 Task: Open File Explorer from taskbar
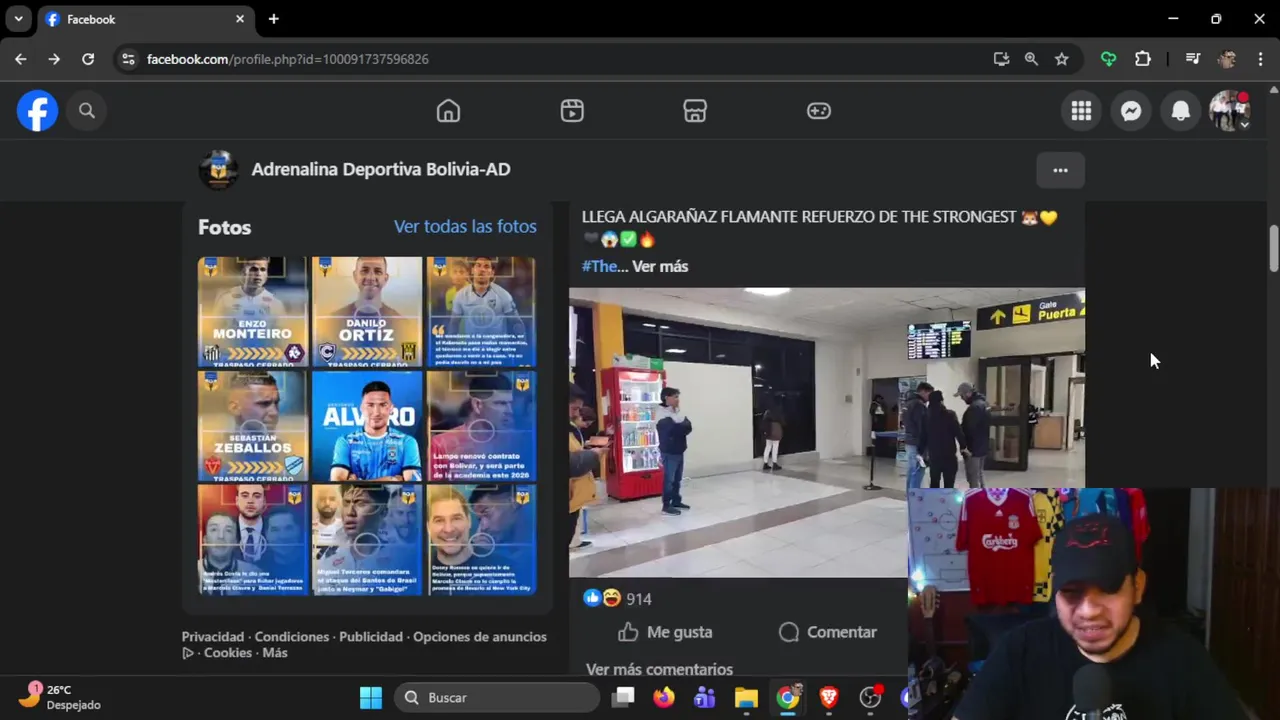tap(746, 698)
